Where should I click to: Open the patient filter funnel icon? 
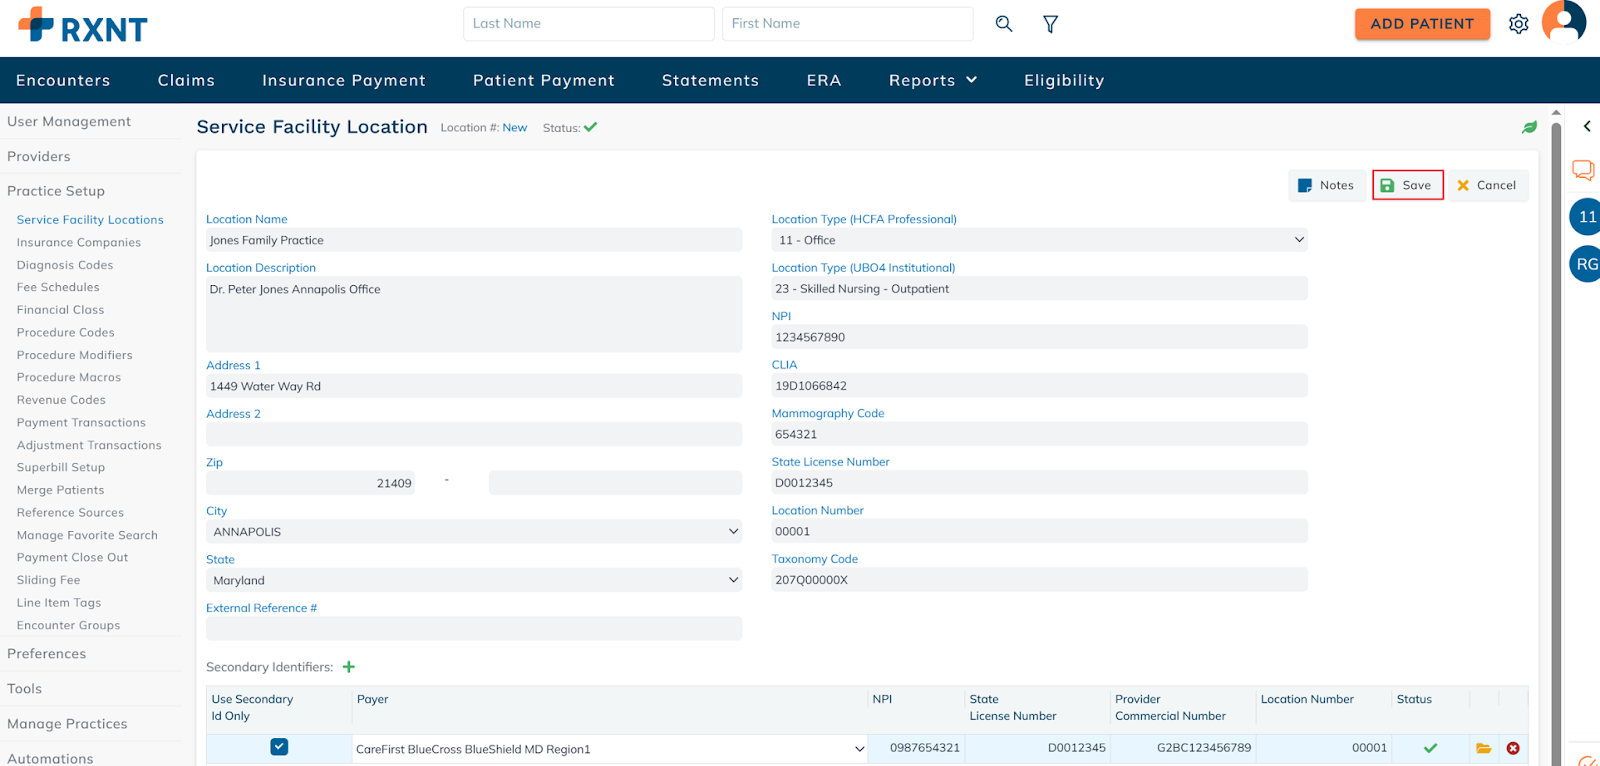1050,24
